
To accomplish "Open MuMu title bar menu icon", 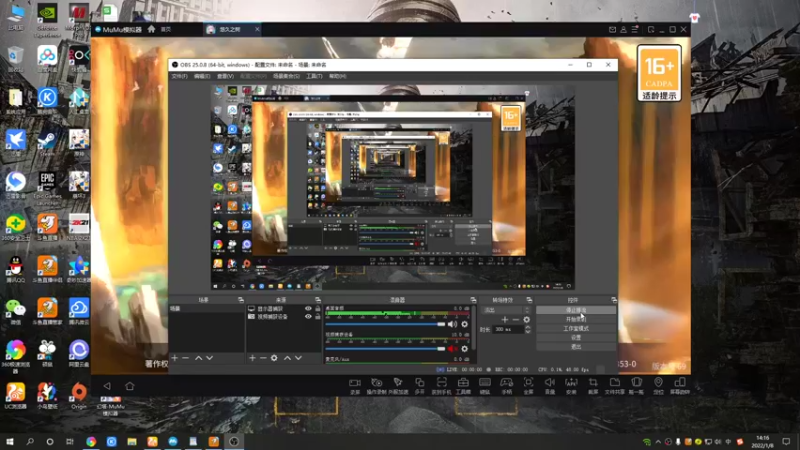I will (x=635, y=30).
